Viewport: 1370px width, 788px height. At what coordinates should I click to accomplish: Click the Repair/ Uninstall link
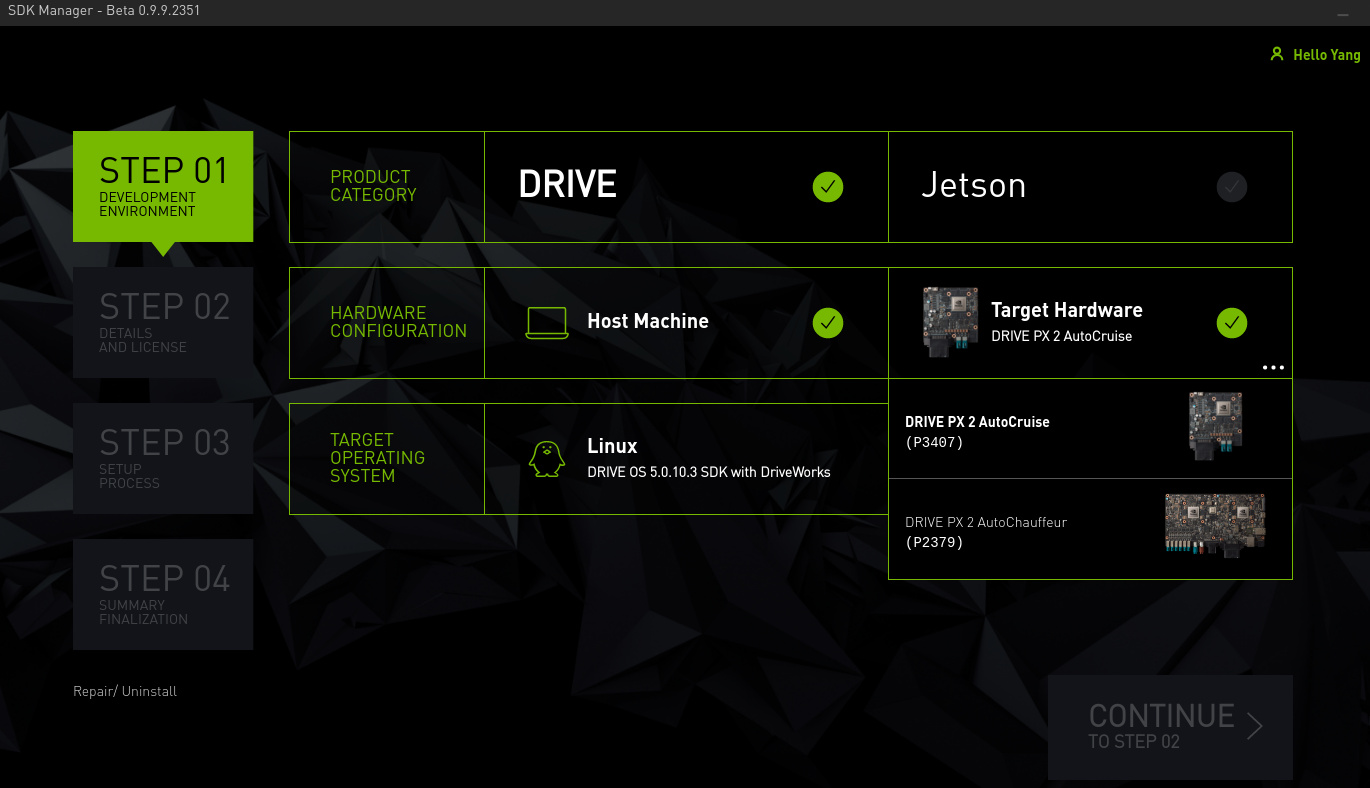click(x=125, y=691)
